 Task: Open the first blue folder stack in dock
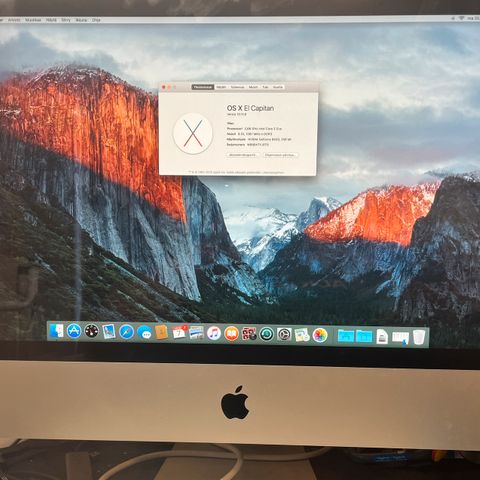pos(346,336)
